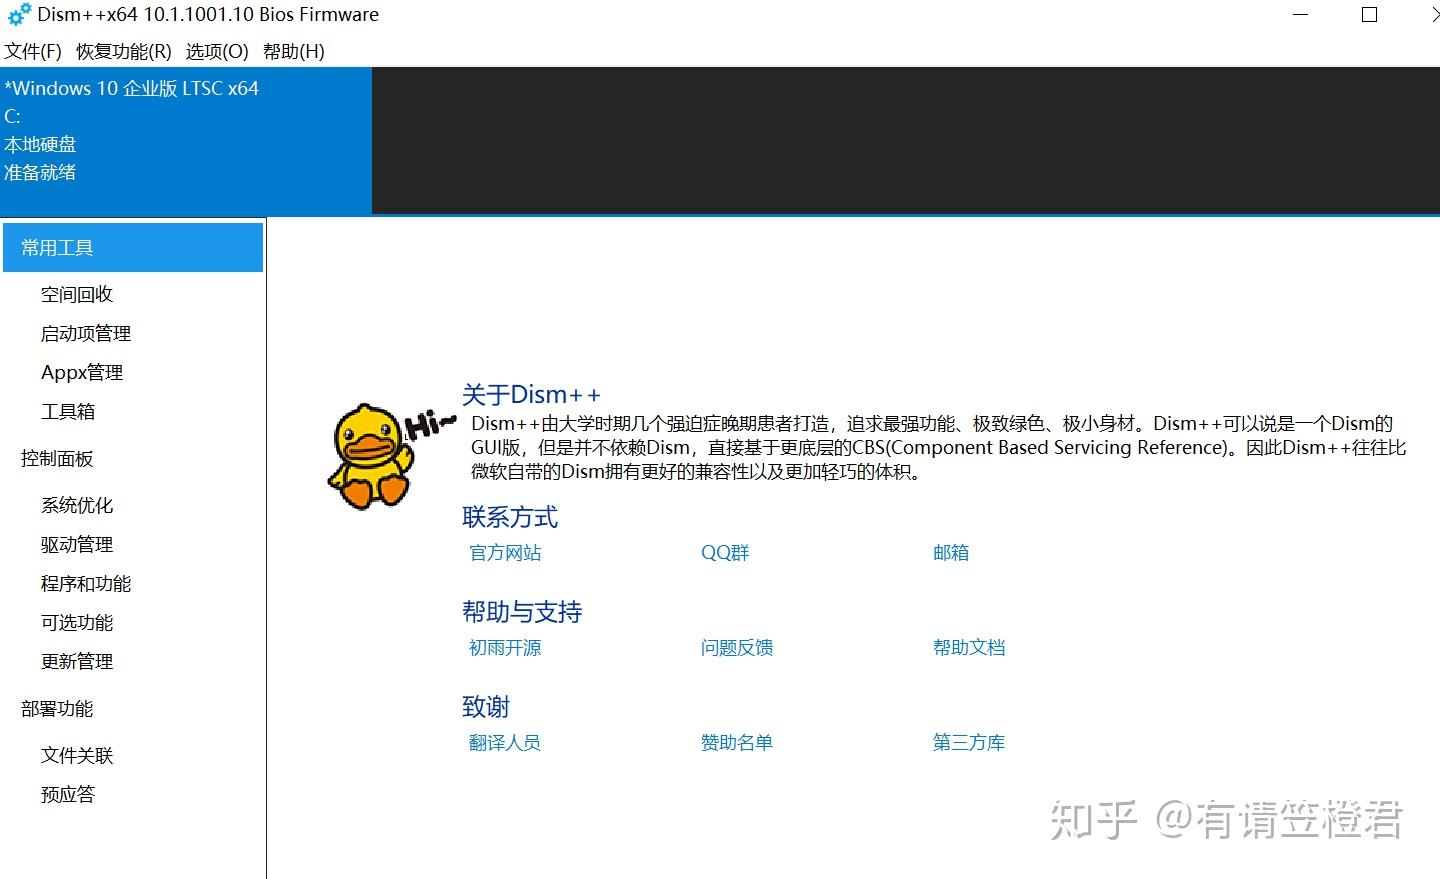The image size is (1440, 879).
Task: View the 翻译人员 link
Action: pyautogui.click(x=505, y=742)
